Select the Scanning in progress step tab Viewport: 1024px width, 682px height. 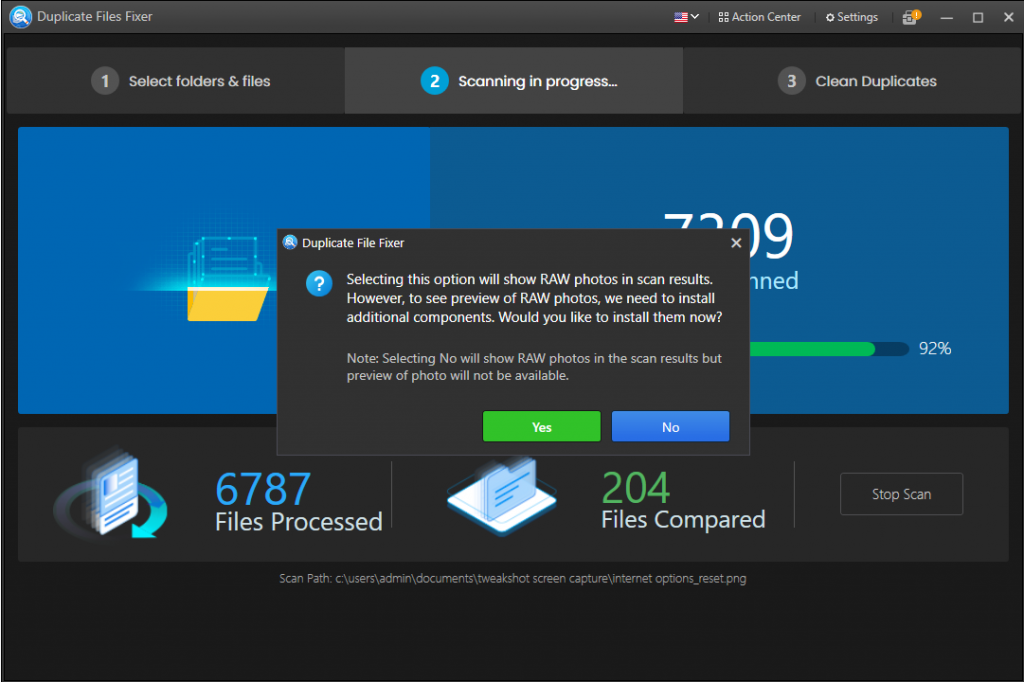tap(514, 81)
